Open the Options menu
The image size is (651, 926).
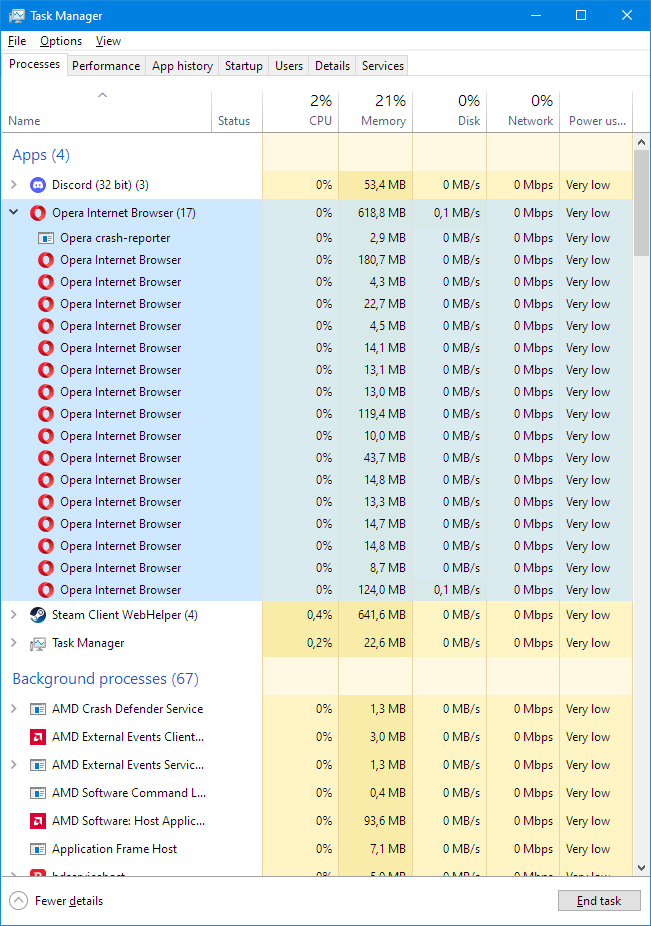[61, 41]
